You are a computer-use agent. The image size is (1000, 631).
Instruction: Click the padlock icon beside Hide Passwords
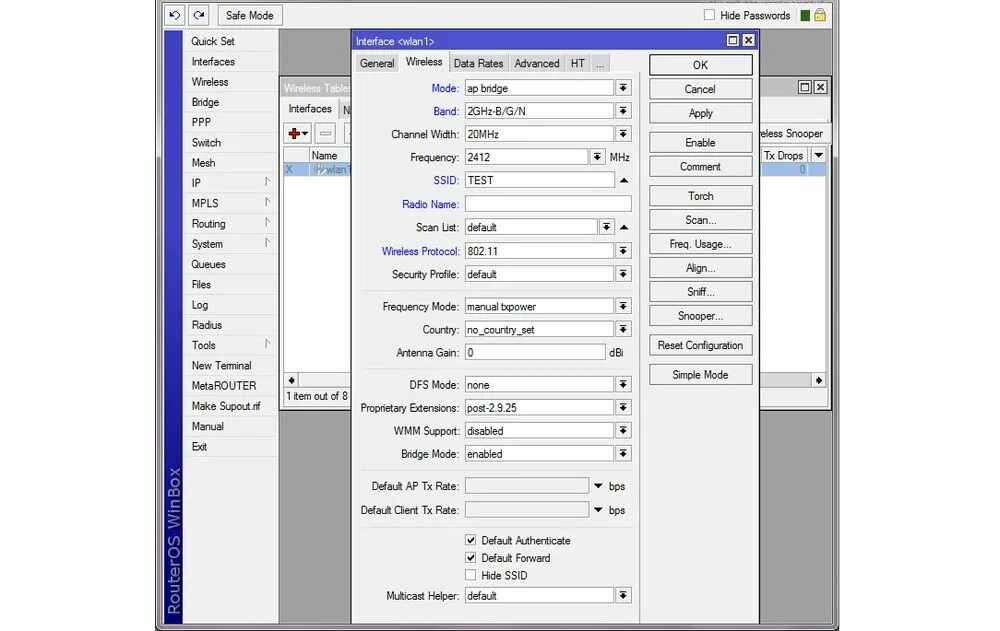click(820, 15)
